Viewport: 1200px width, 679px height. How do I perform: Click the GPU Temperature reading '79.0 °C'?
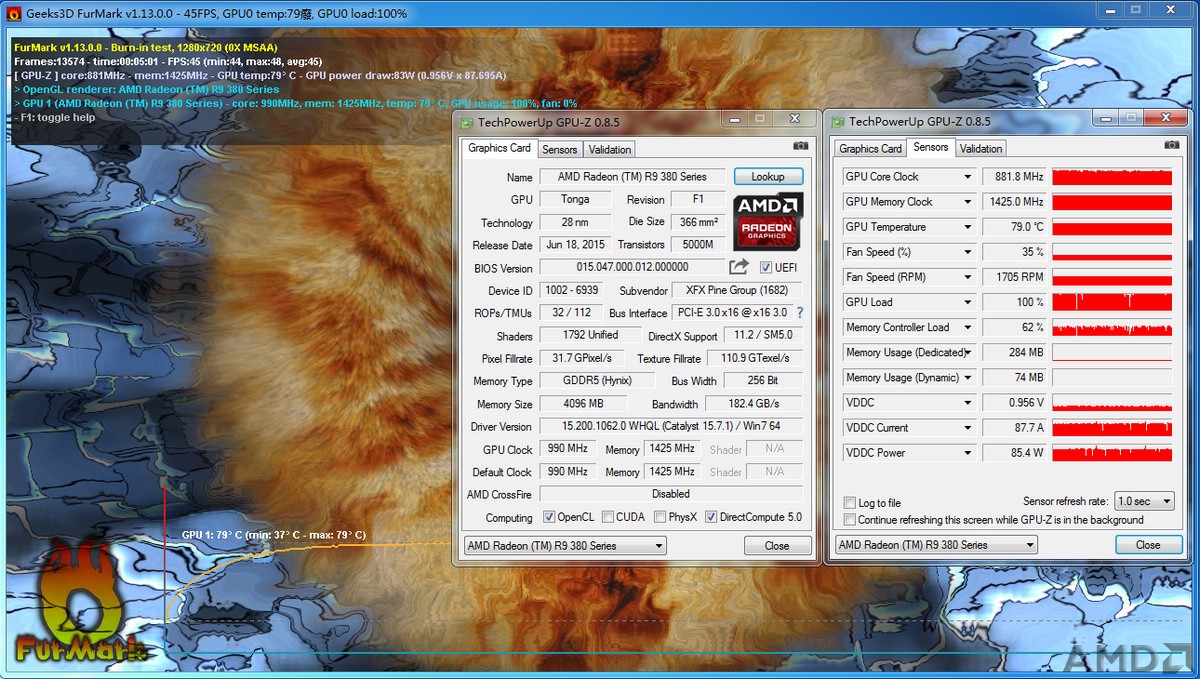pyautogui.click(x=1014, y=227)
